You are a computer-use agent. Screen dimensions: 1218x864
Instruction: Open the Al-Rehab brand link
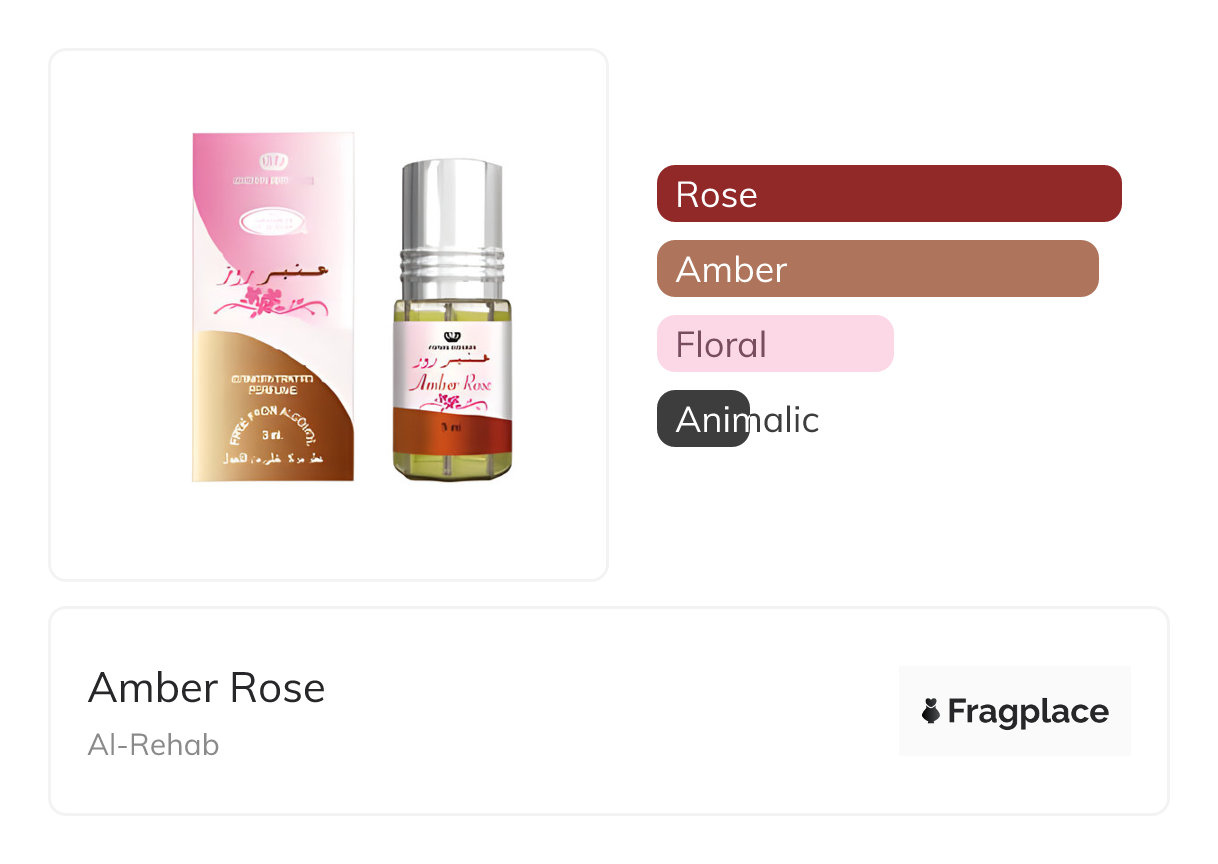153,745
